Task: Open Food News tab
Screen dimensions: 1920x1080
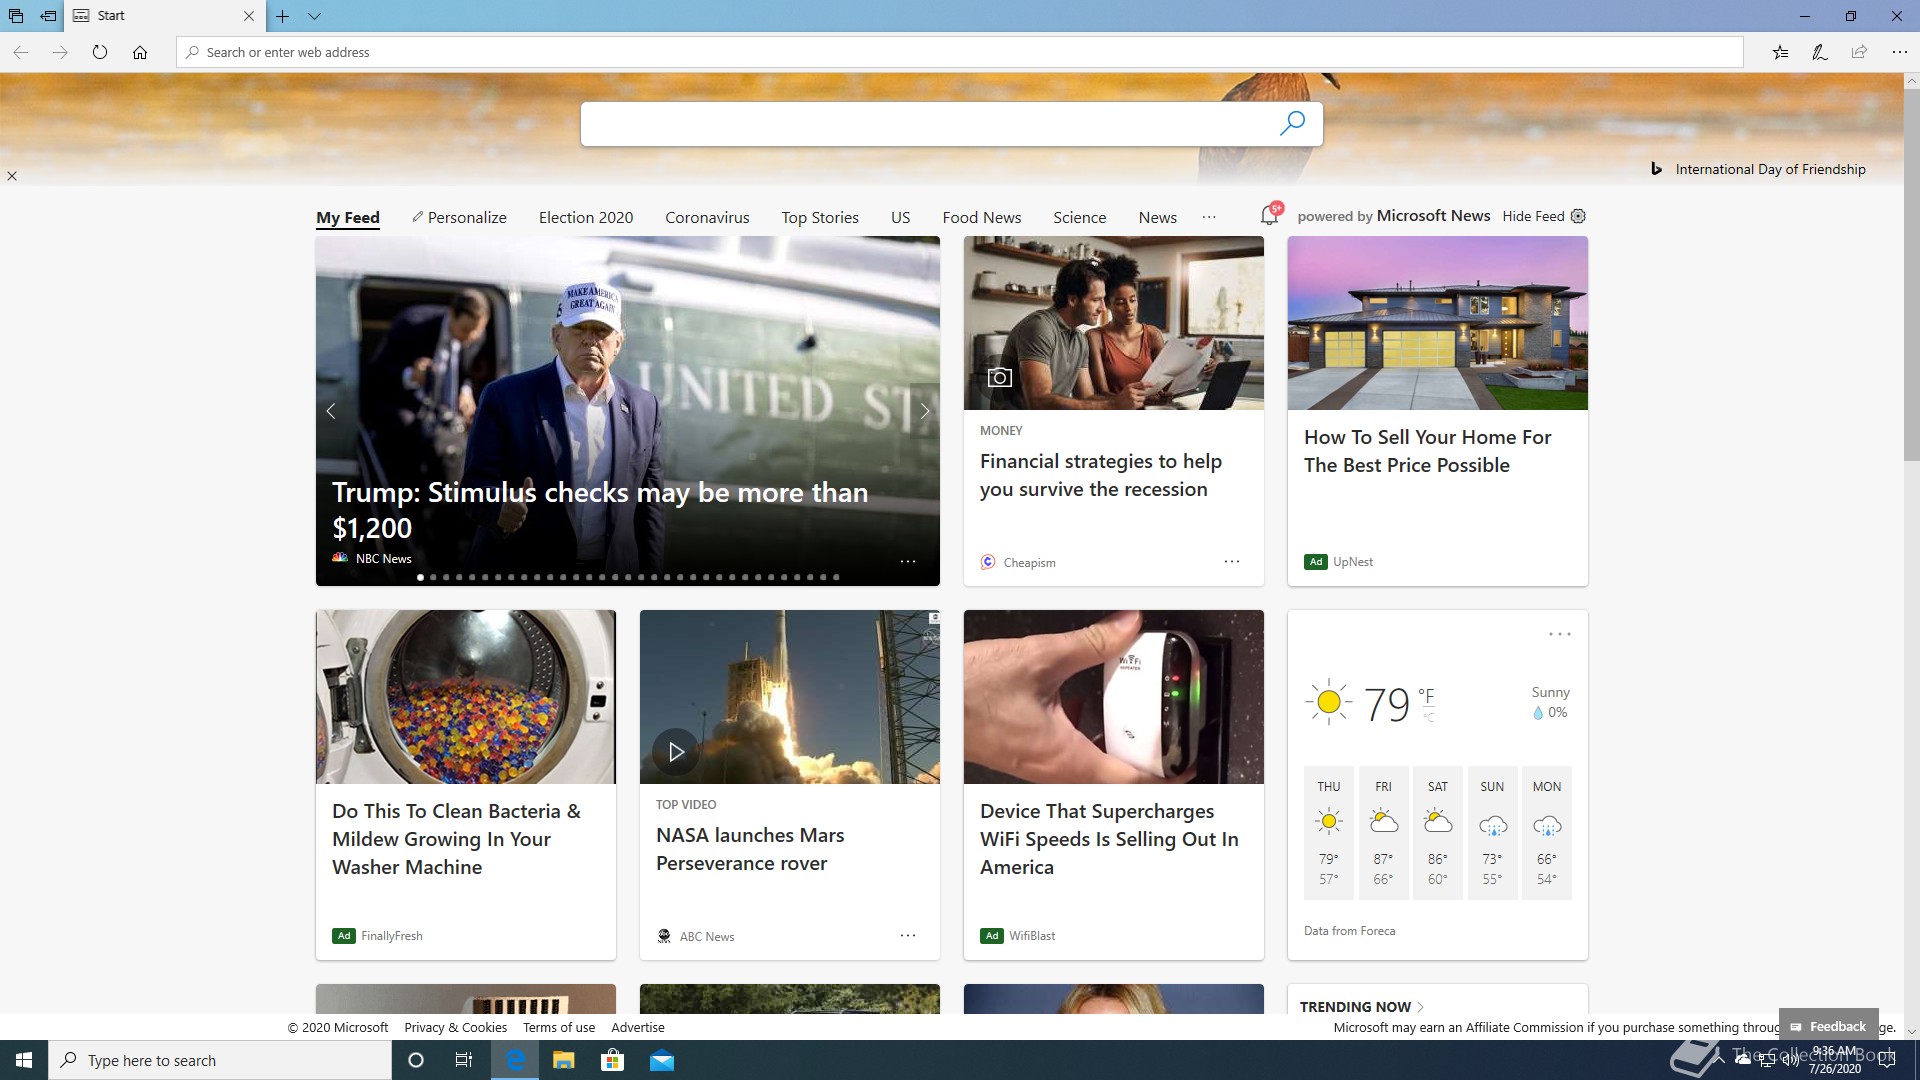Action: pyautogui.click(x=982, y=217)
